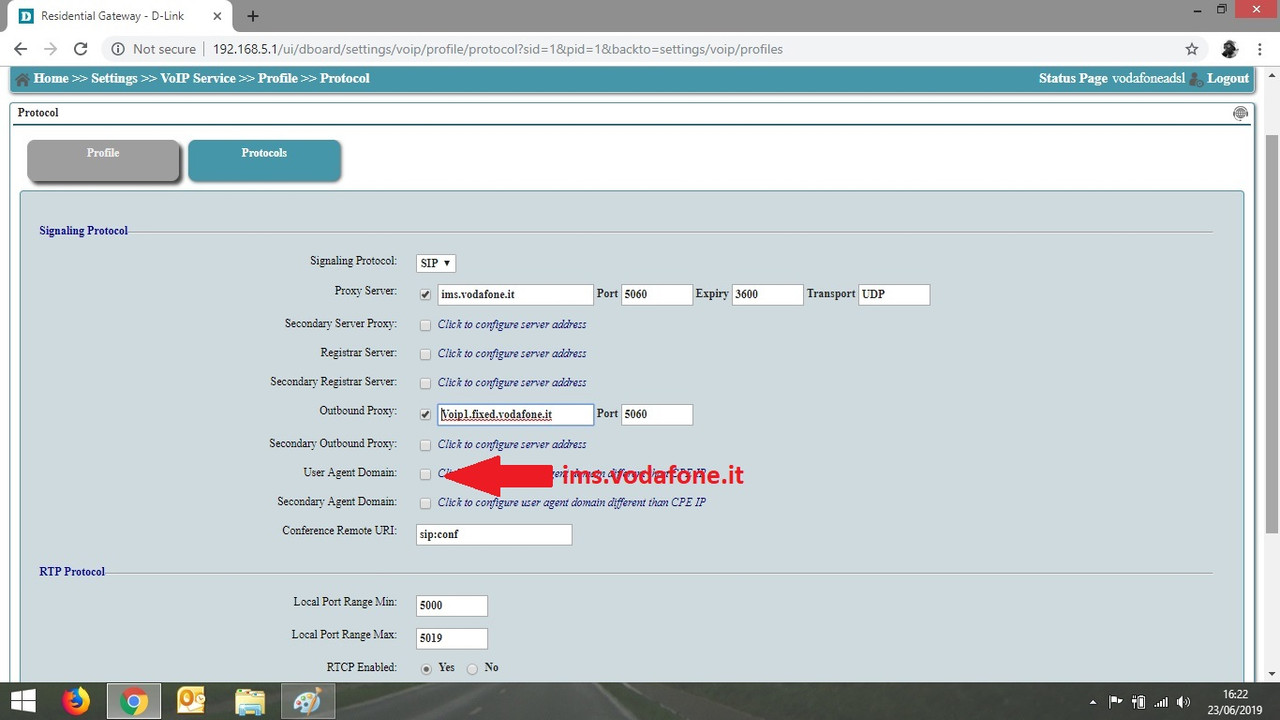Image resolution: width=1280 pixels, height=720 pixels.
Task: Go back in Chrome
Action: [x=20, y=49]
